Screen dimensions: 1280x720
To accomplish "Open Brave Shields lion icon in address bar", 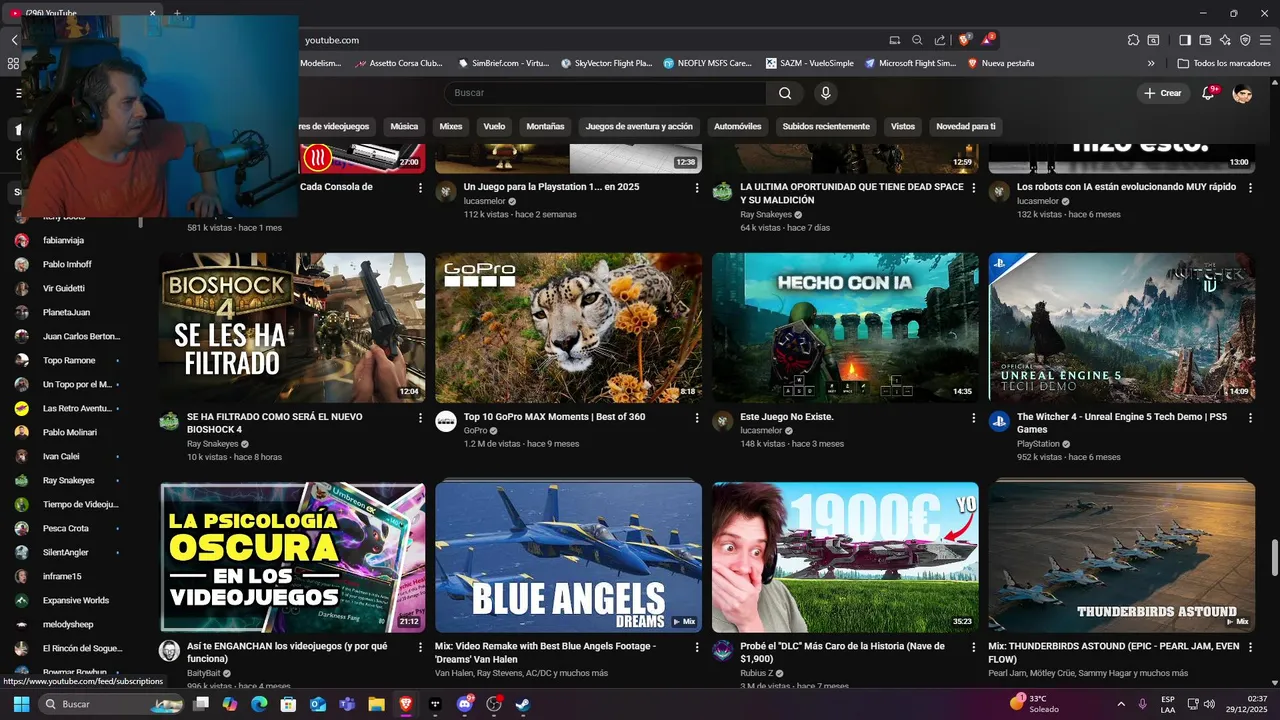I will click(964, 40).
